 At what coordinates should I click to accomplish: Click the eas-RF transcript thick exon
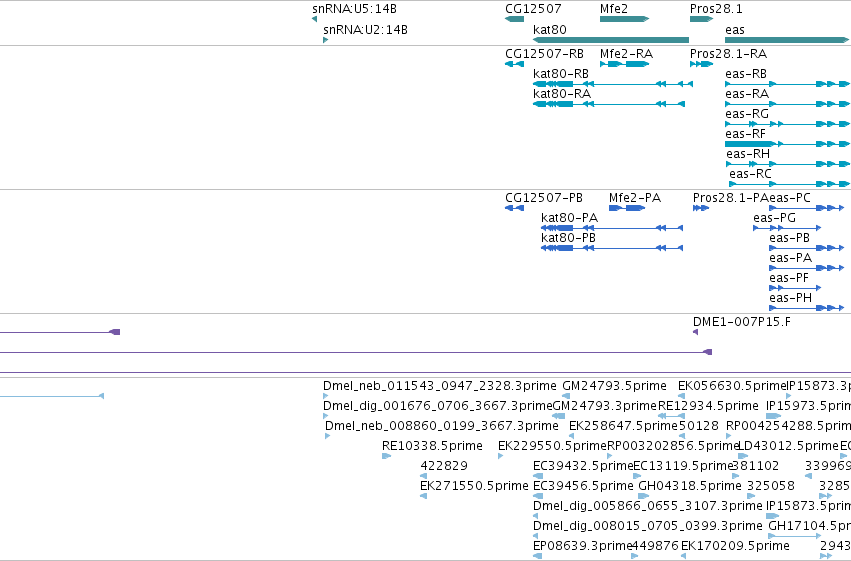pyautogui.click(x=749, y=144)
